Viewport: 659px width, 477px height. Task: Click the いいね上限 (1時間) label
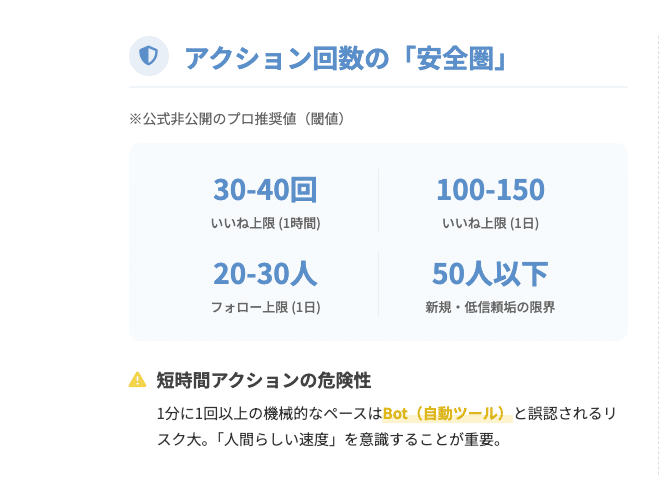pyautogui.click(x=265, y=223)
